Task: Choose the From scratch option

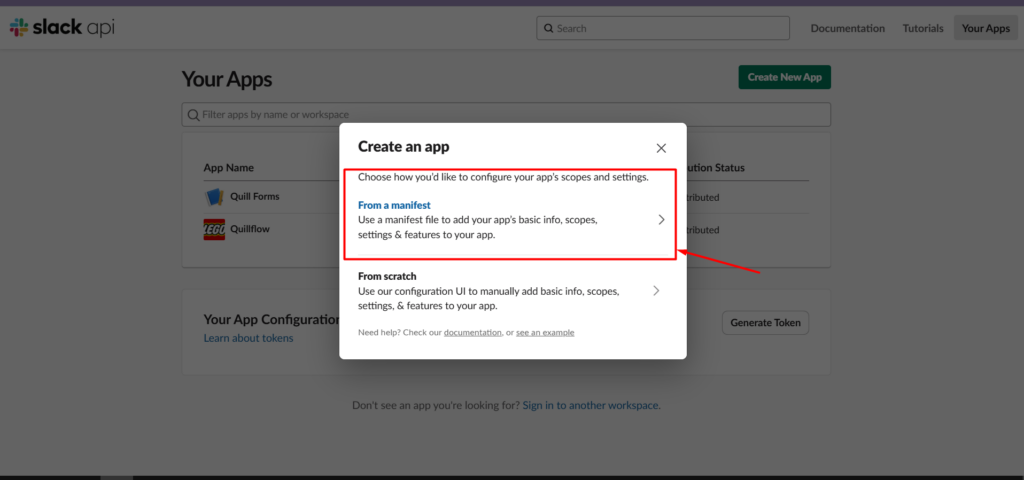Action: (x=511, y=291)
